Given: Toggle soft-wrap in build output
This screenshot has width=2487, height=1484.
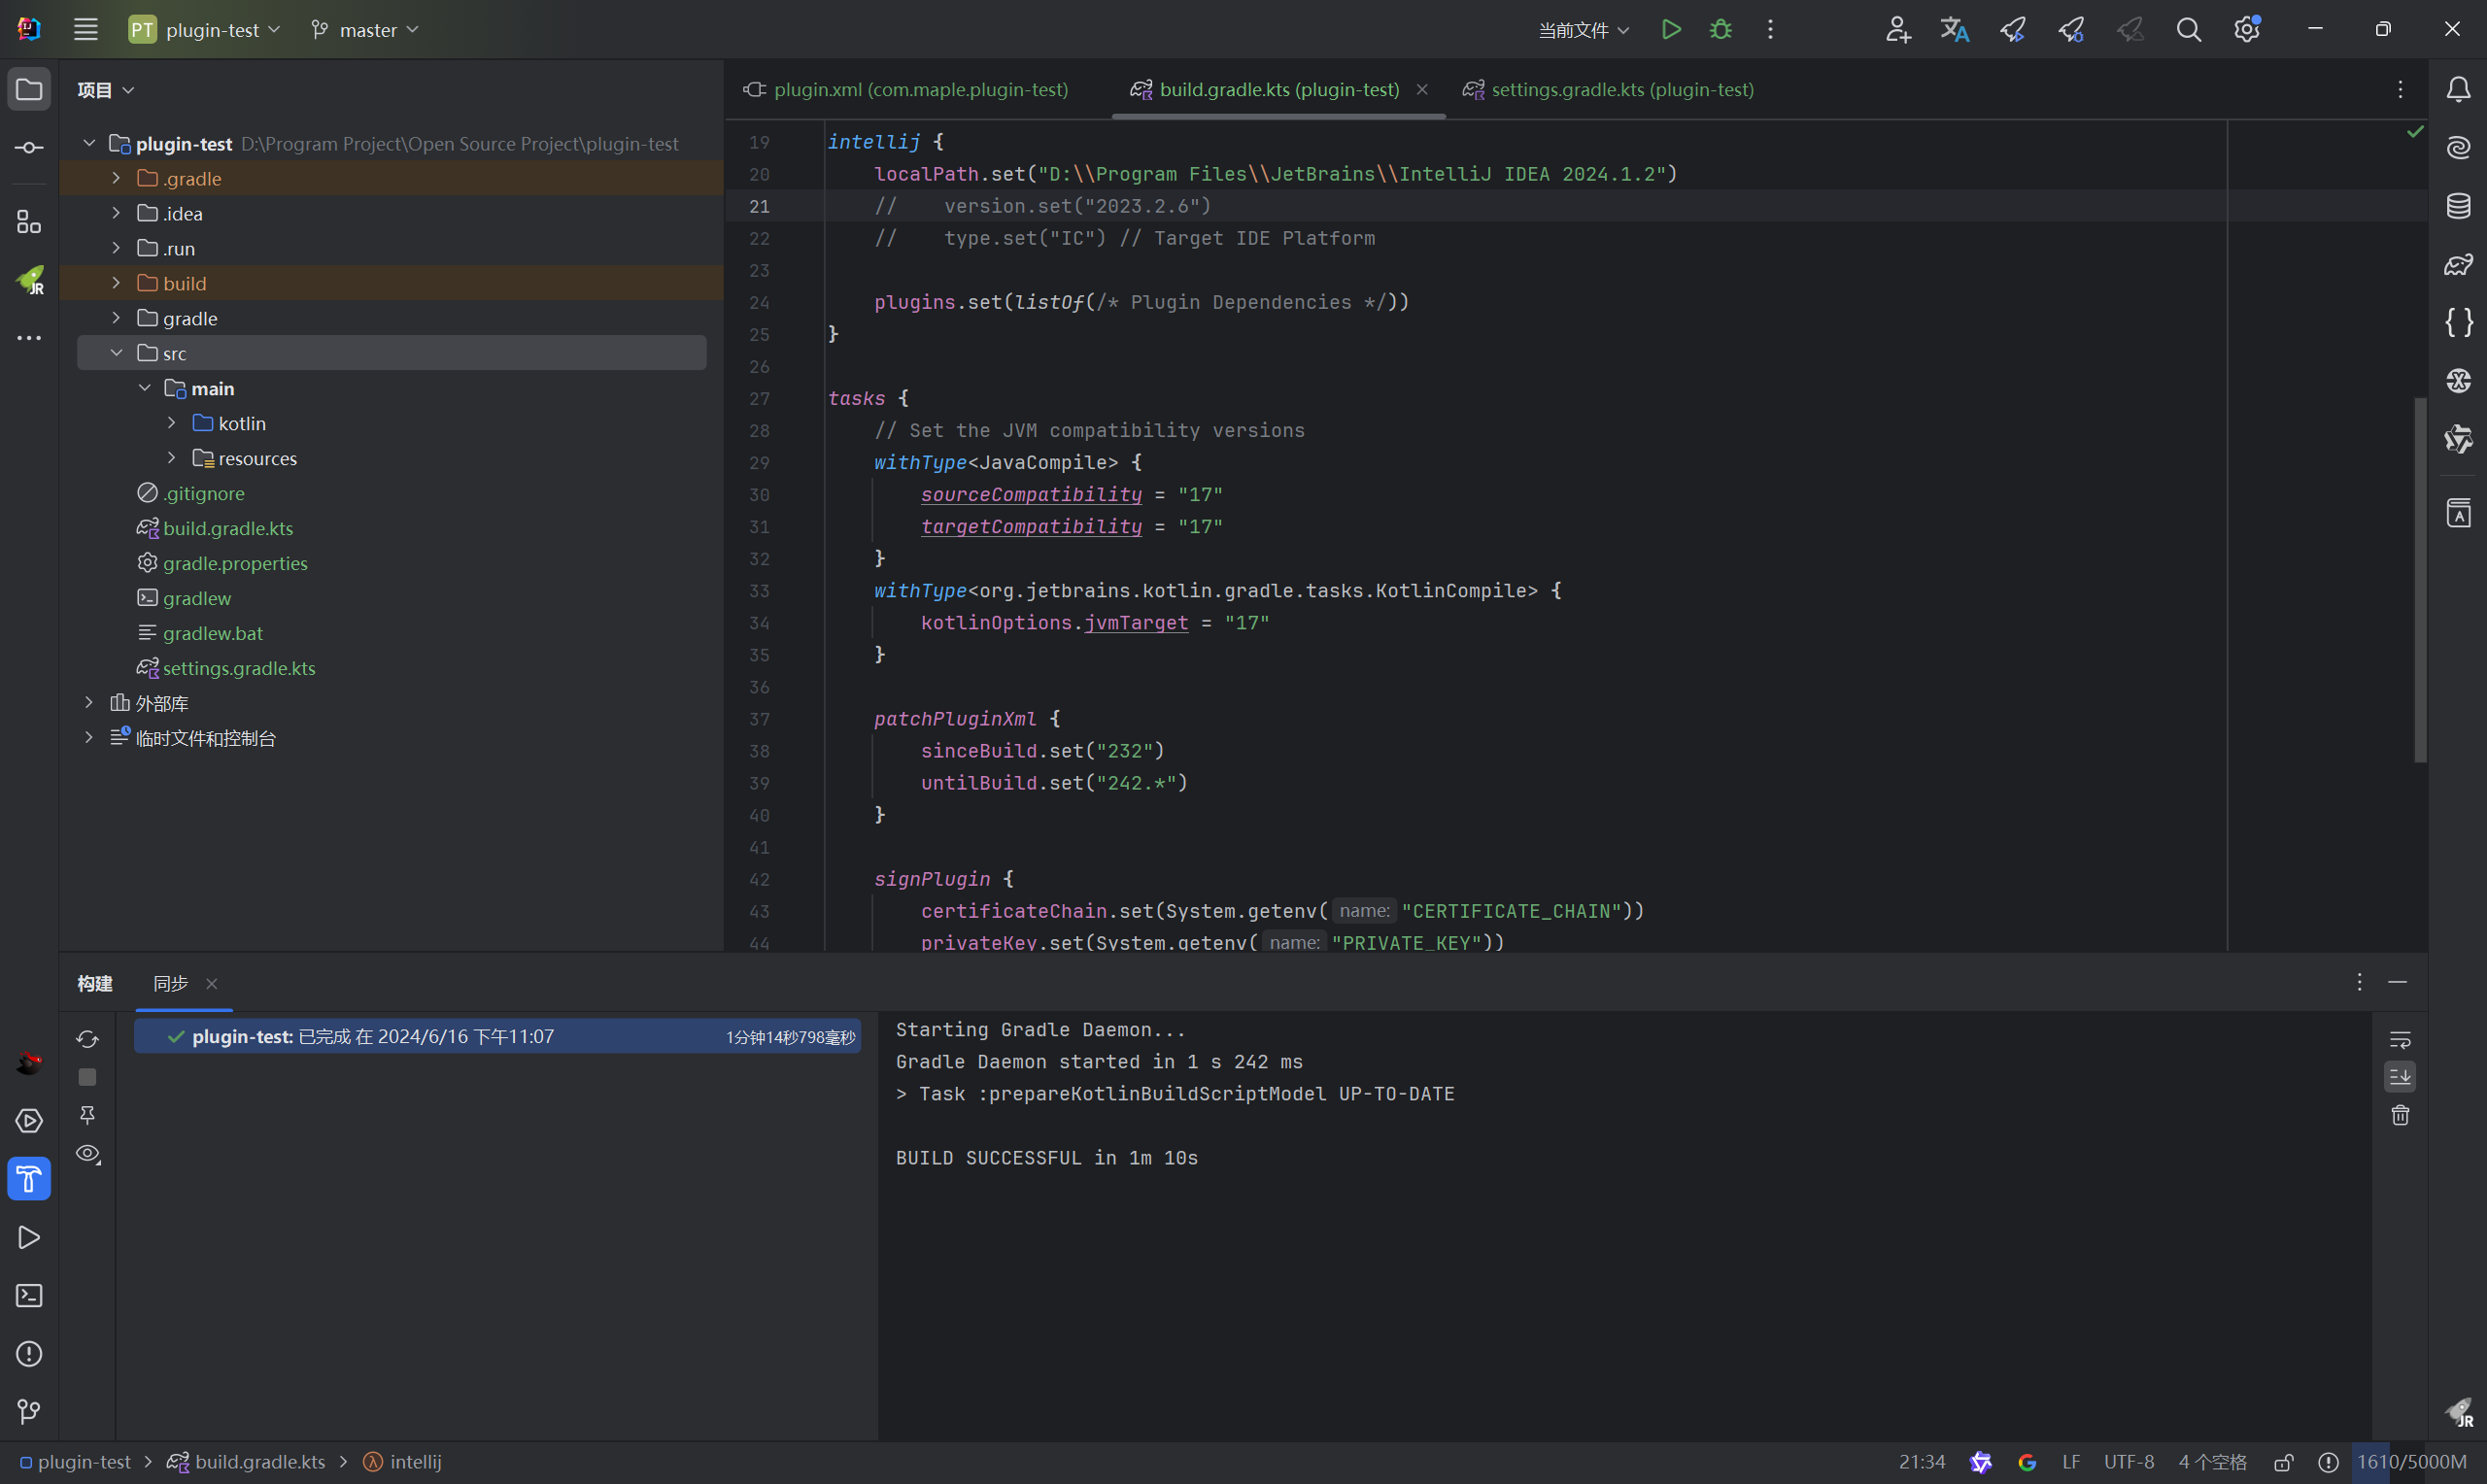Looking at the screenshot, I should click(2401, 1038).
